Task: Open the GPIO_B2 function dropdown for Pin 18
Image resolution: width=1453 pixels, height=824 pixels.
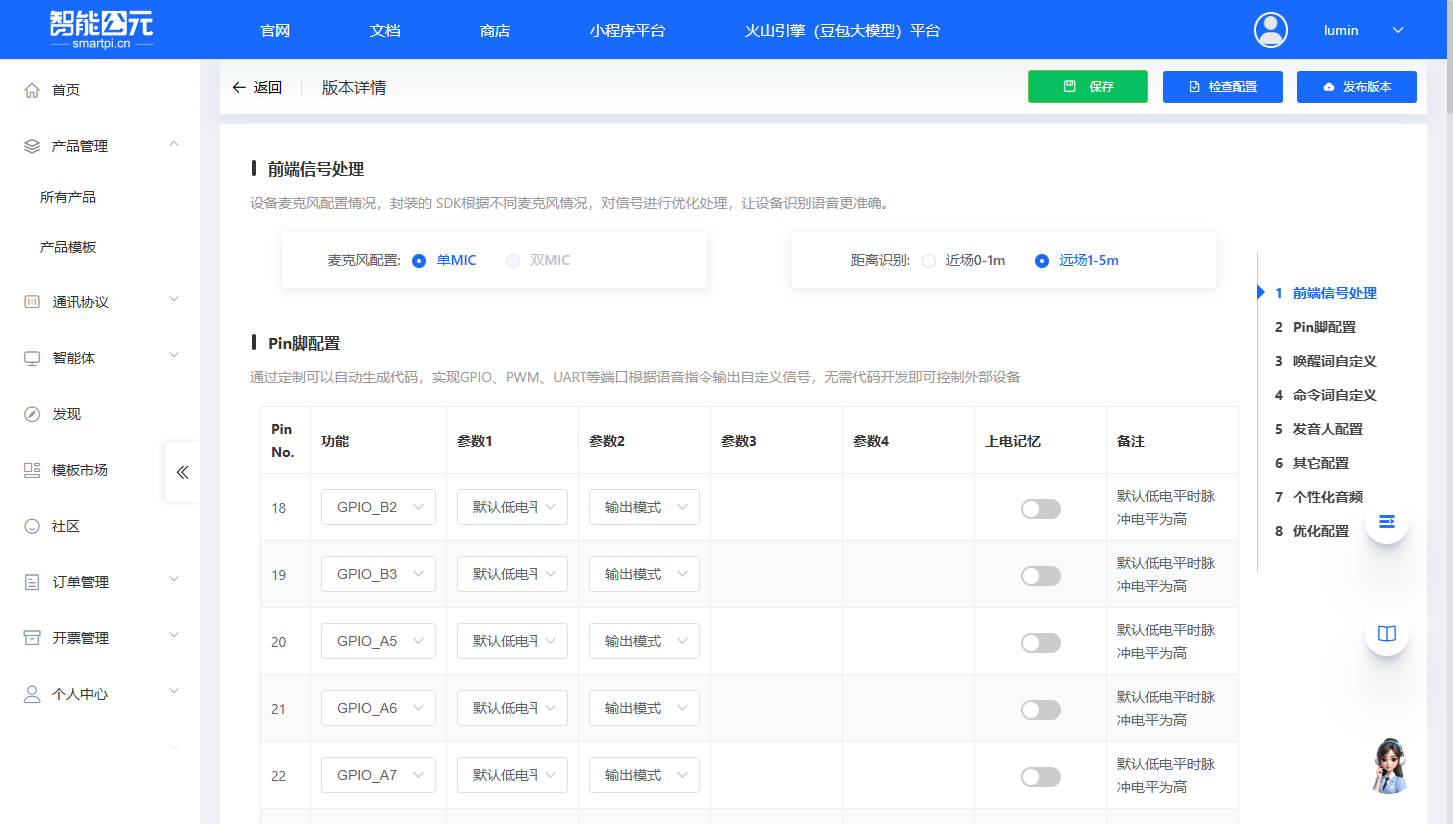Action: pyautogui.click(x=378, y=507)
